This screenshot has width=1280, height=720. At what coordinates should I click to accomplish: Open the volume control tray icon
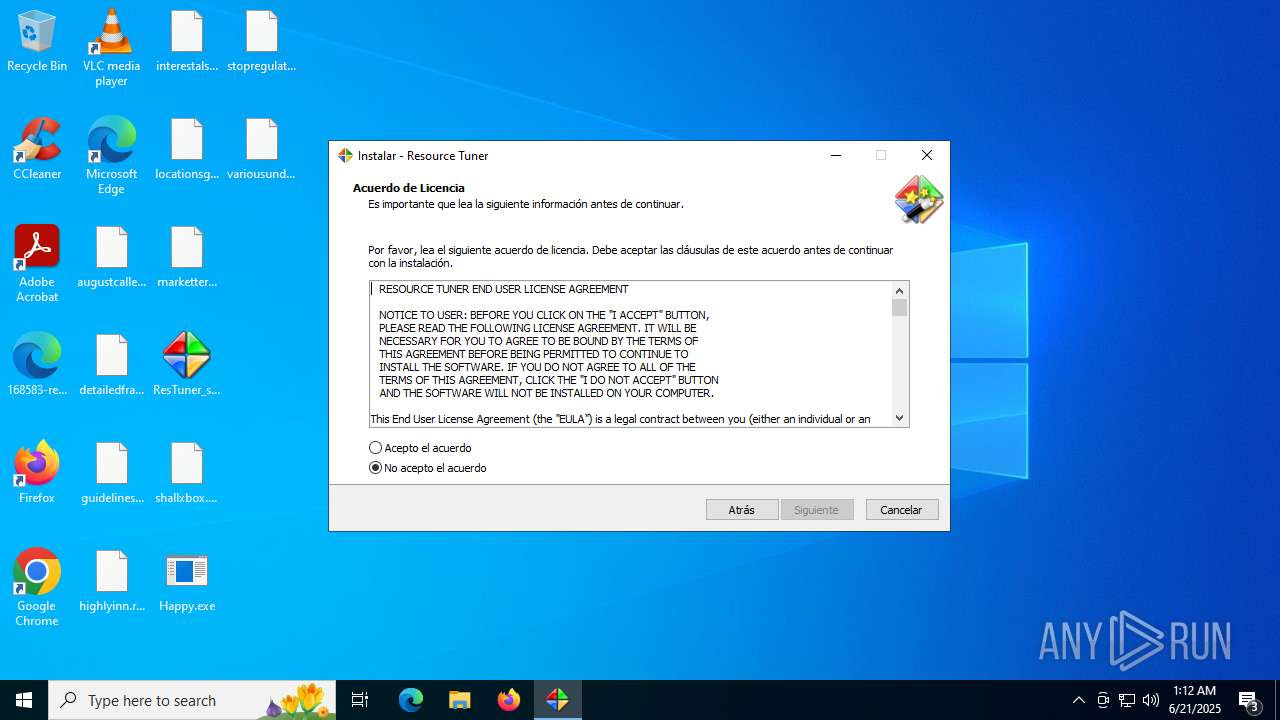(1151, 700)
